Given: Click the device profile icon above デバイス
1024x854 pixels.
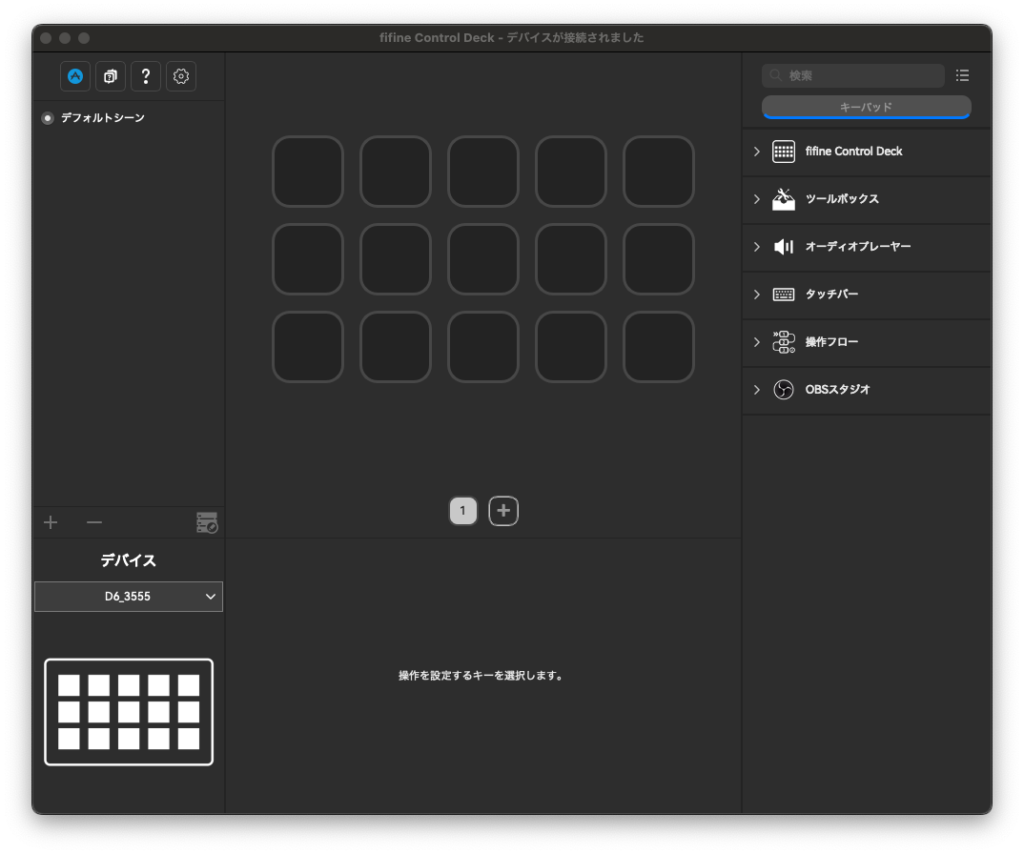Looking at the screenshot, I should tap(208, 521).
